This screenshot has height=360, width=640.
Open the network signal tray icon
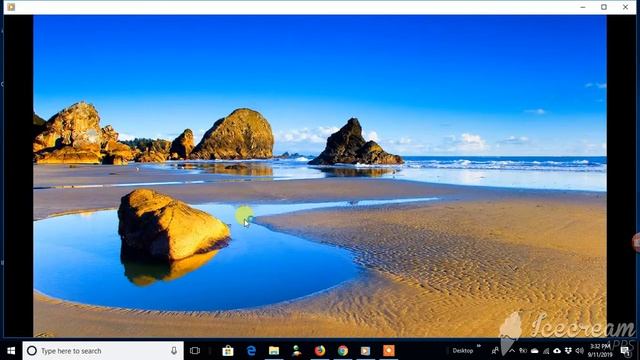(x=546, y=351)
